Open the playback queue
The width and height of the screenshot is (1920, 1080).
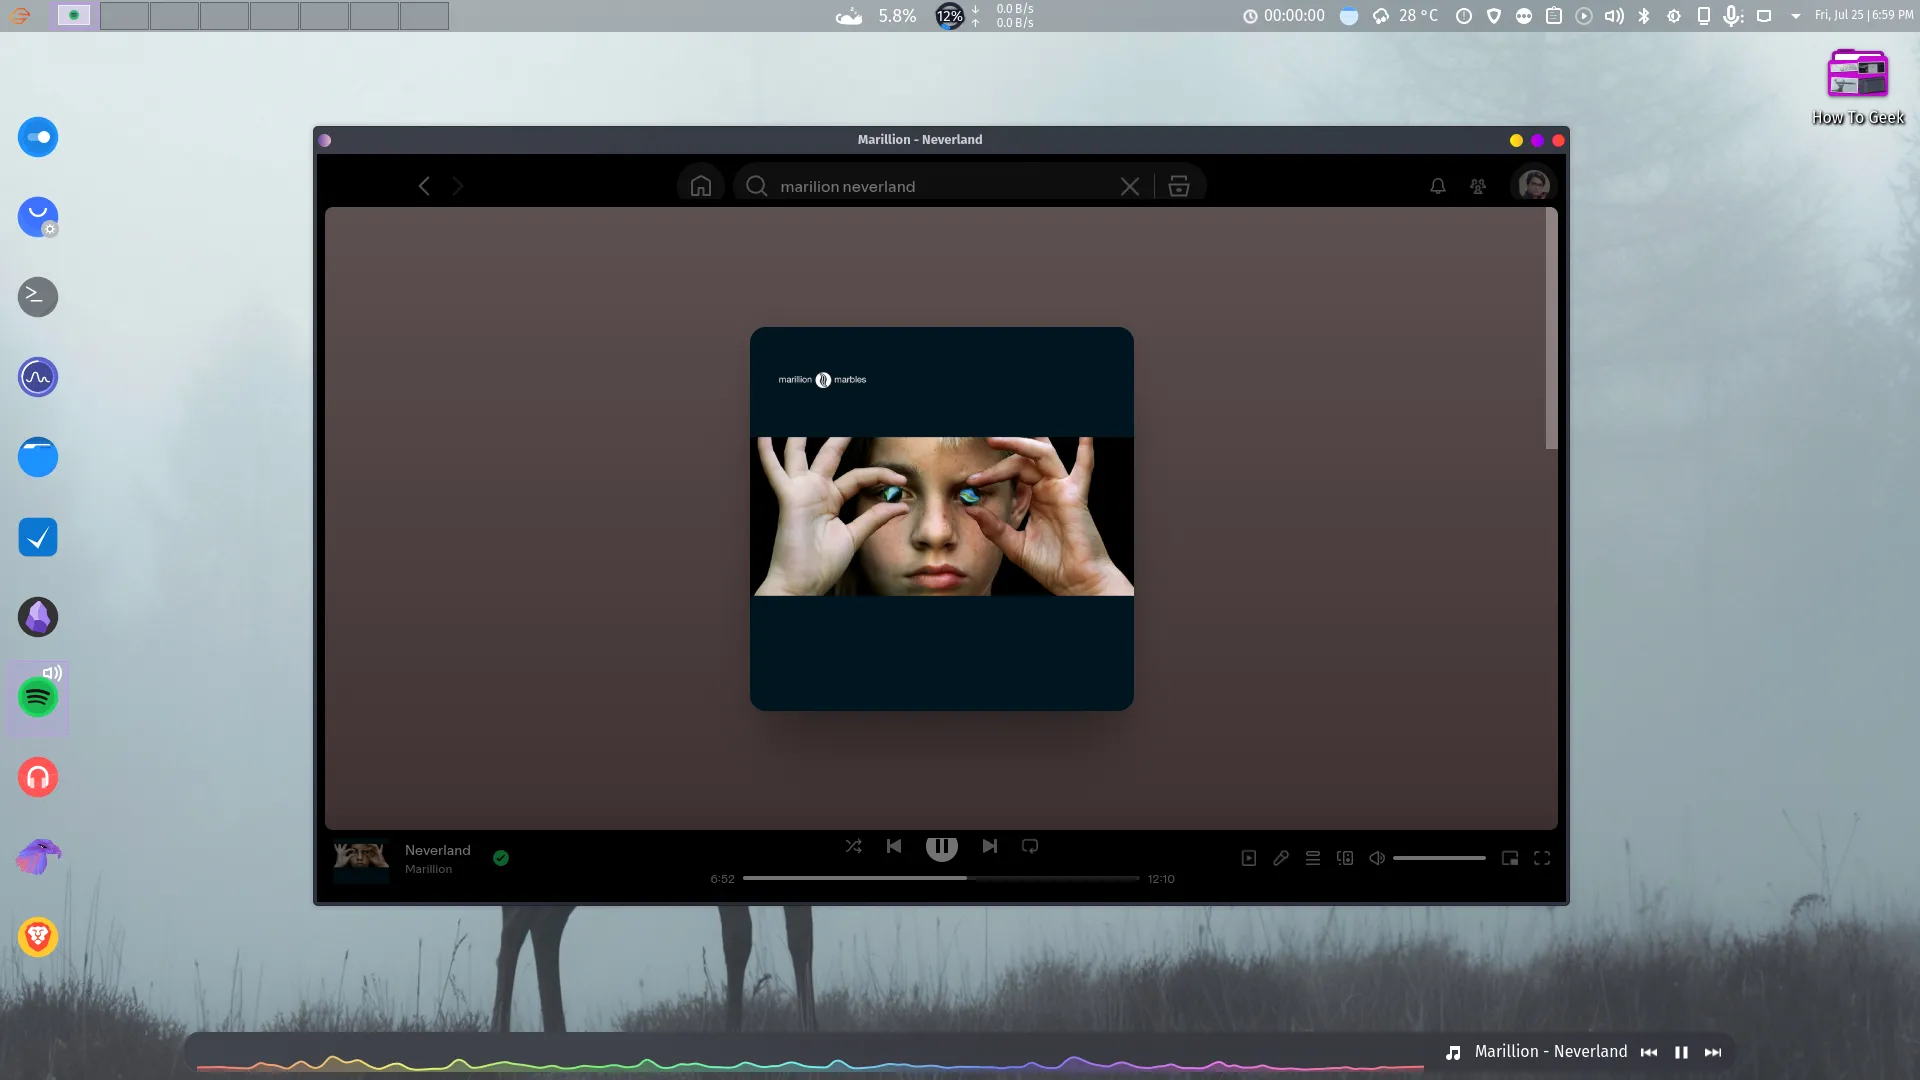tap(1313, 858)
